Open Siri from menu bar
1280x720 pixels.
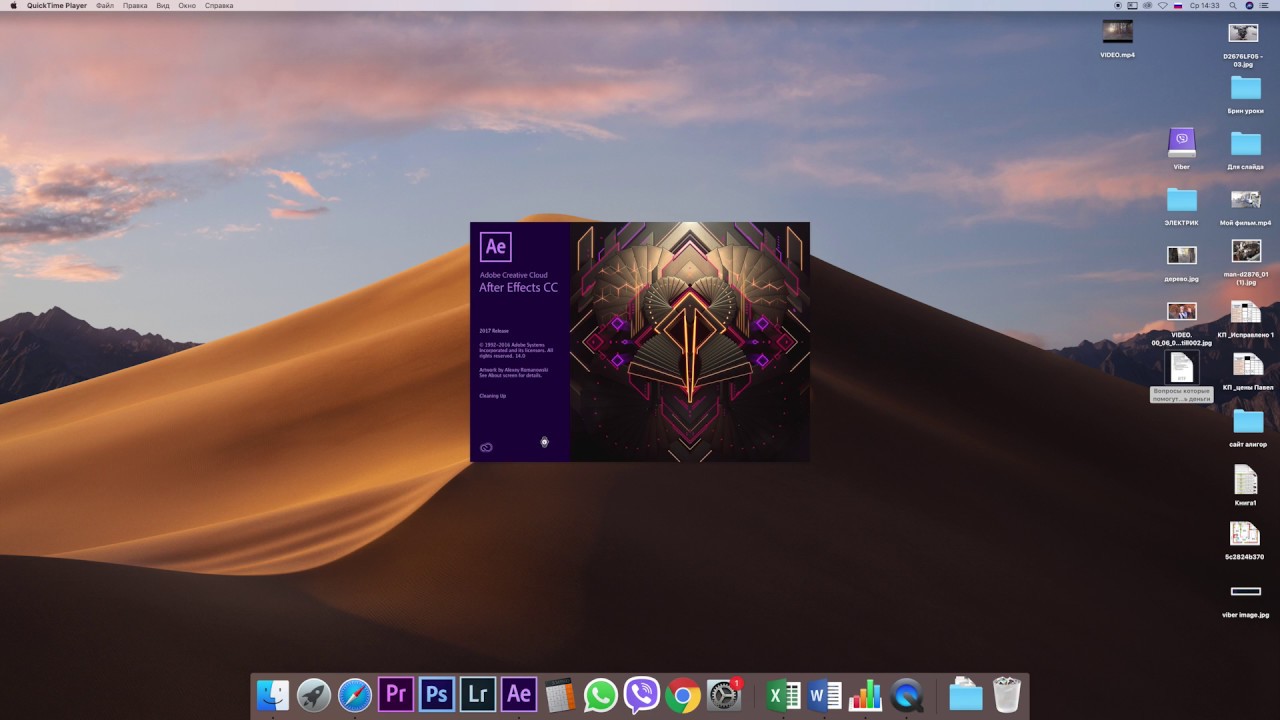coord(1250,5)
